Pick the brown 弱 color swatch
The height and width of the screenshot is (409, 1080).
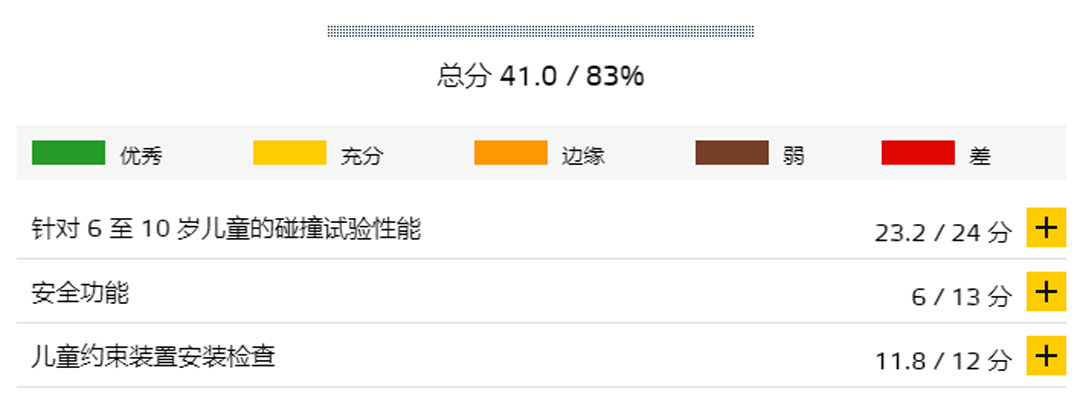tap(731, 153)
